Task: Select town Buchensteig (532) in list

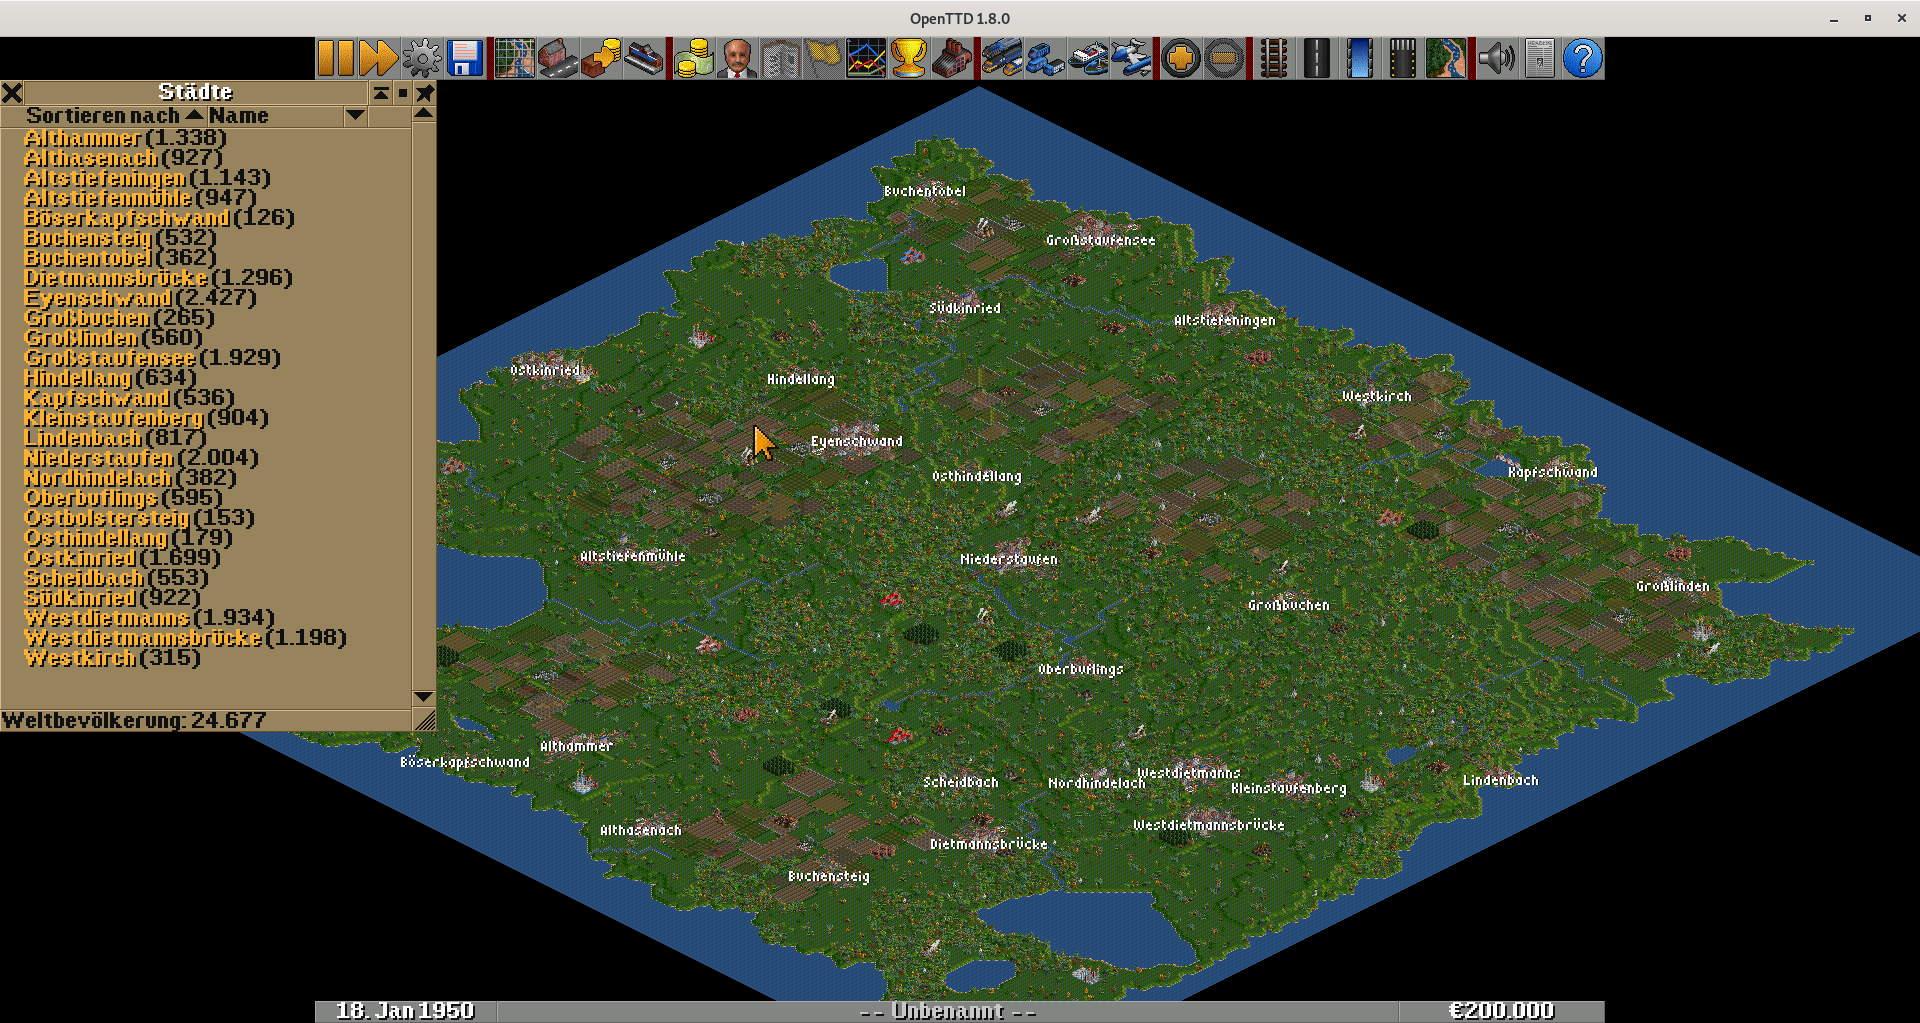Action: click(x=120, y=238)
